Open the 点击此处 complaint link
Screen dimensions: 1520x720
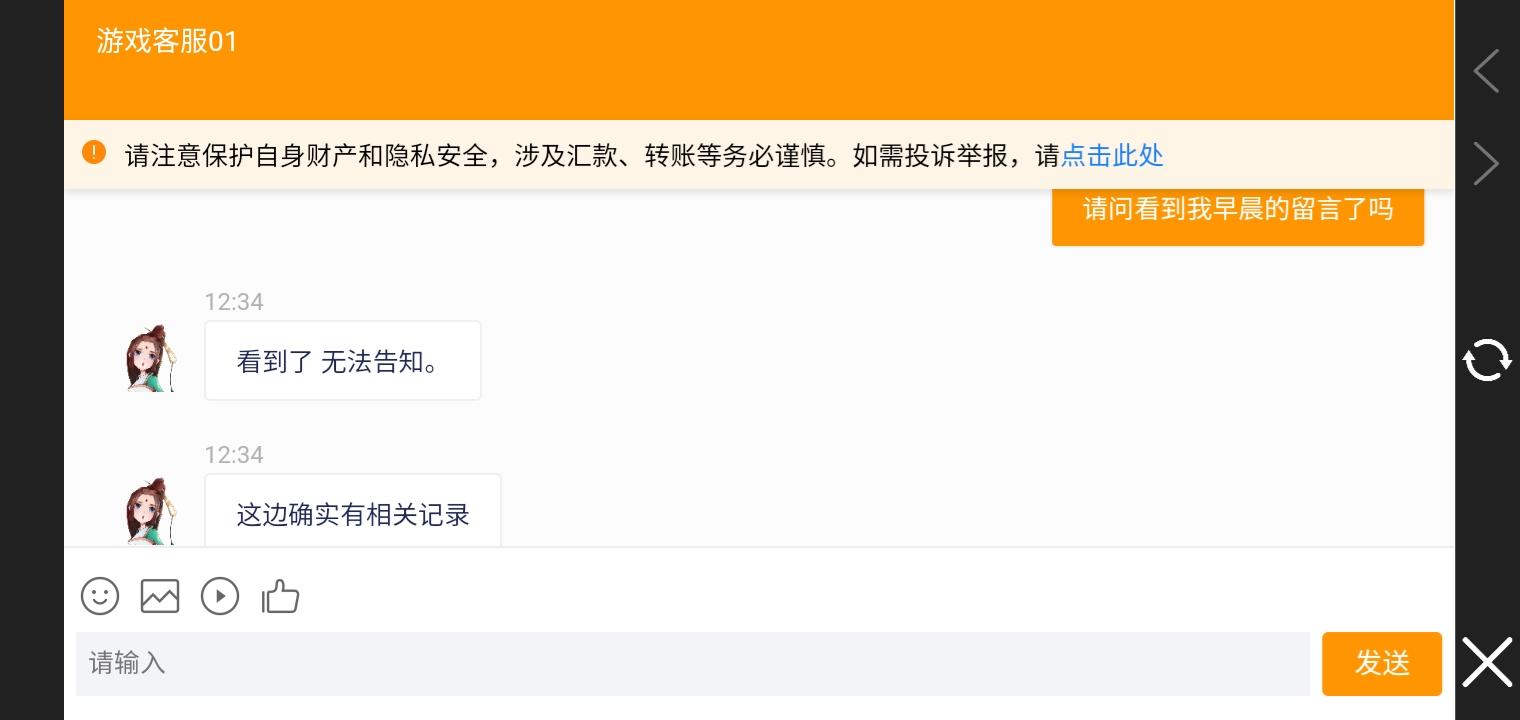point(1112,155)
